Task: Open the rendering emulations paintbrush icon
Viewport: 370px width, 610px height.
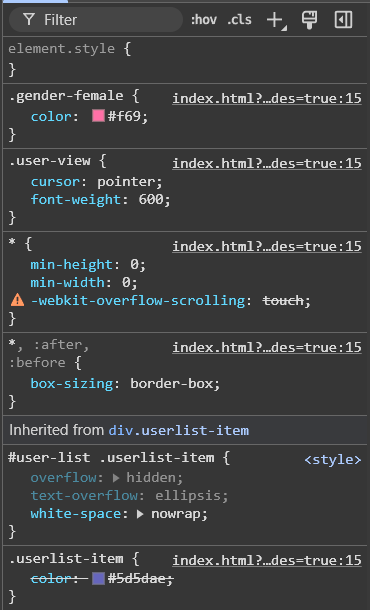Action: click(309, 20)
